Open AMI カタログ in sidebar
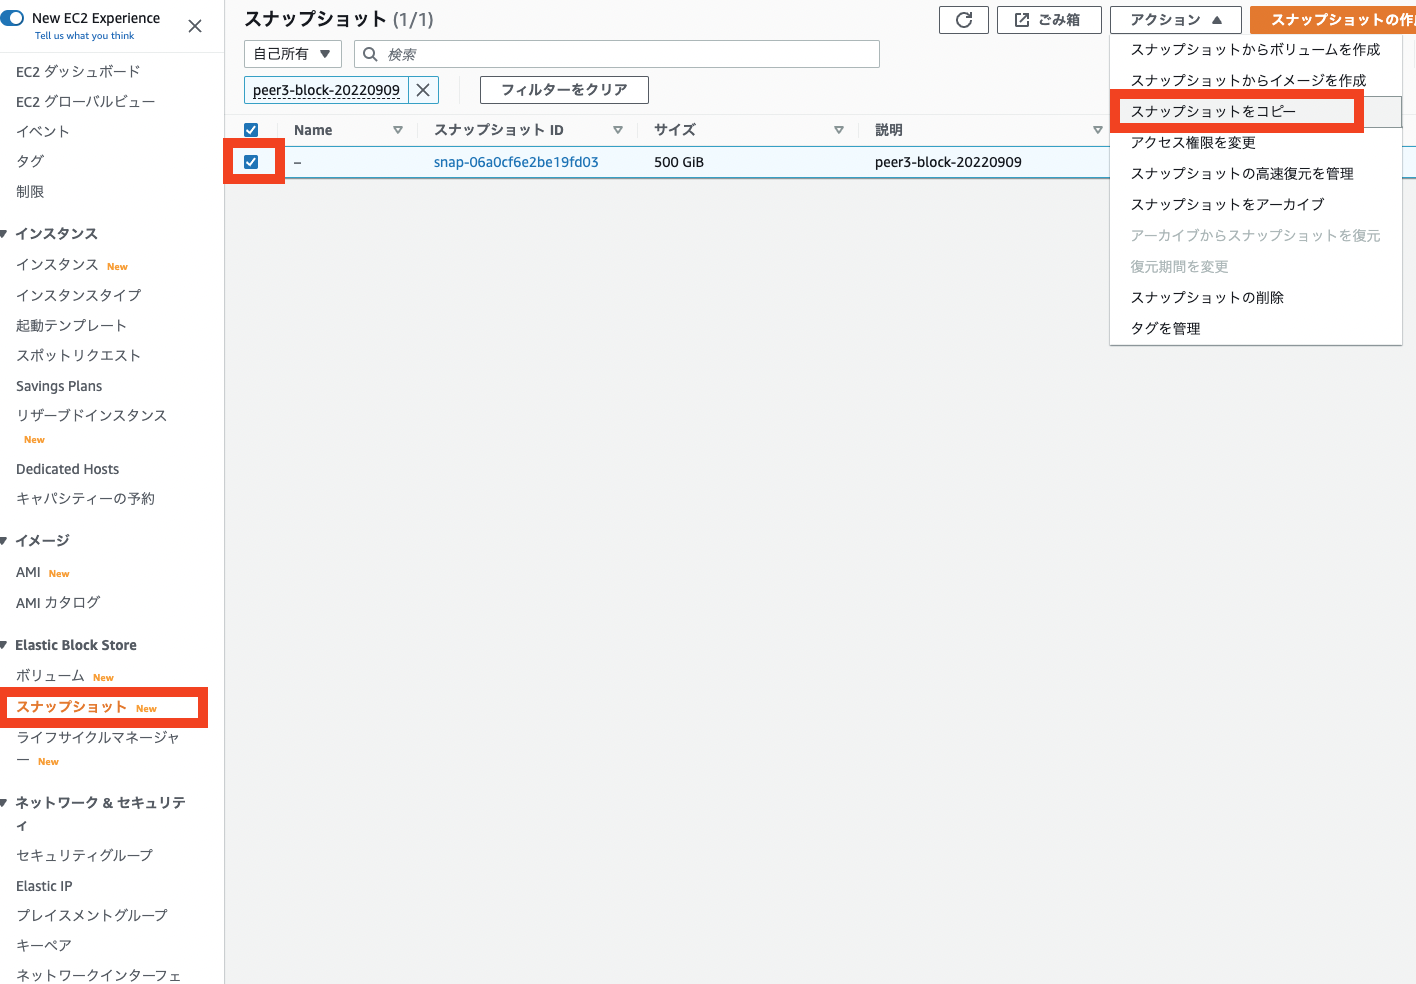 pos(58,603)
